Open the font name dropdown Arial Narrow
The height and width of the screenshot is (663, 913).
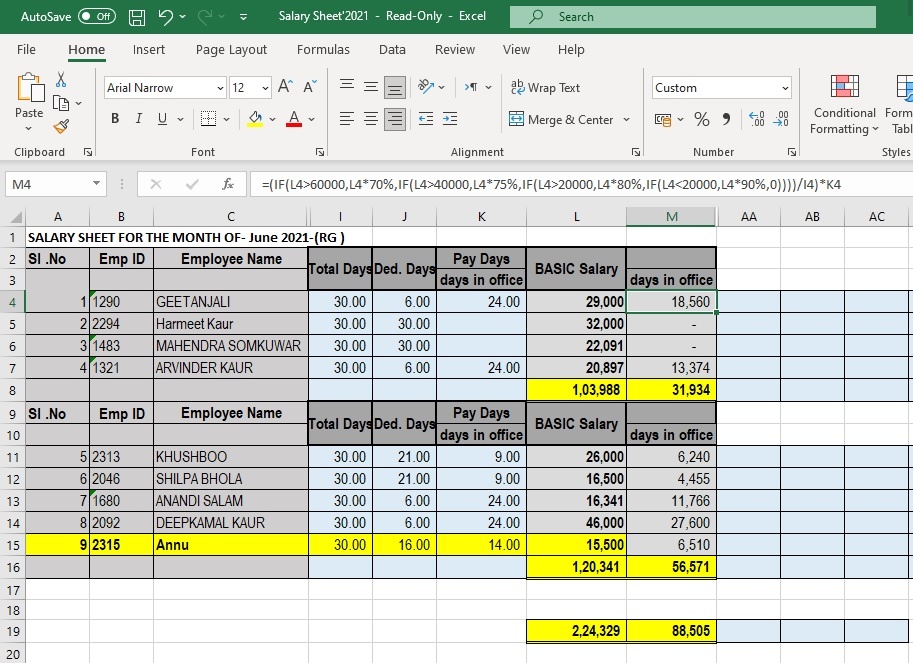coord(220,88)
